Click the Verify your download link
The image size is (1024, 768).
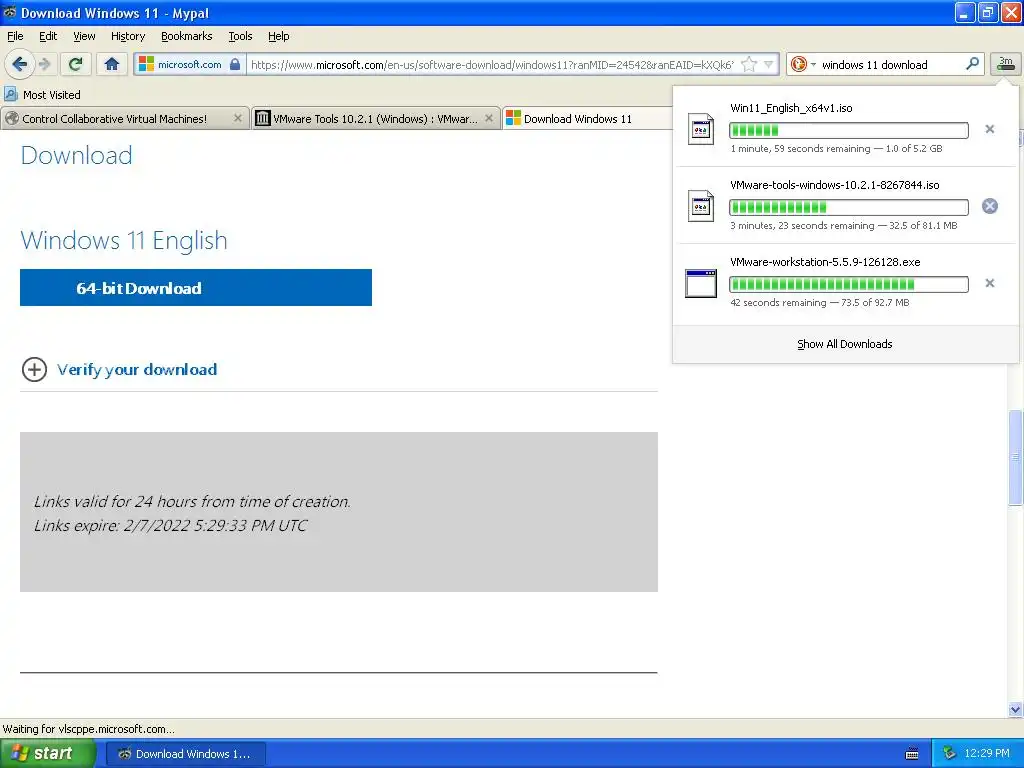click(x=137, y=370)
